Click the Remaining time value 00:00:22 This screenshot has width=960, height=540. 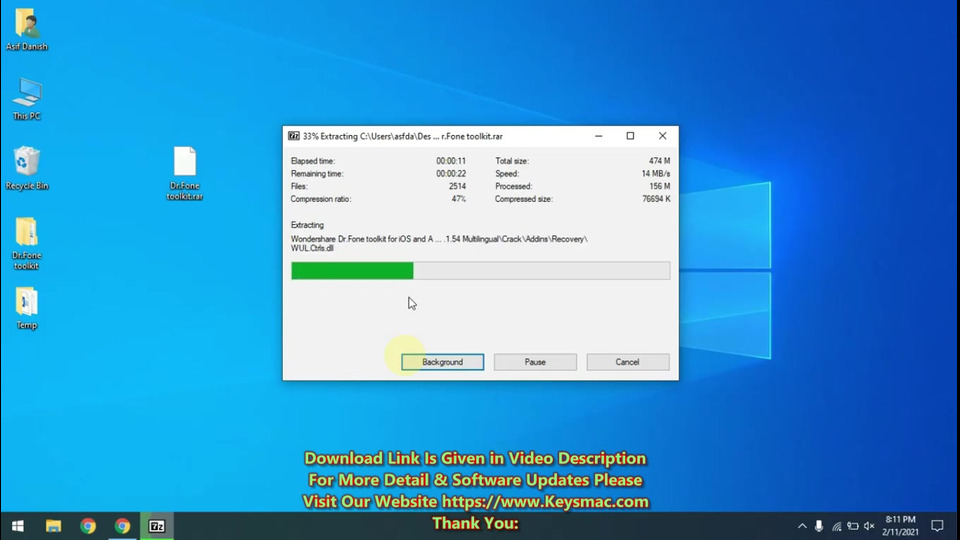(x=451, y=174)
